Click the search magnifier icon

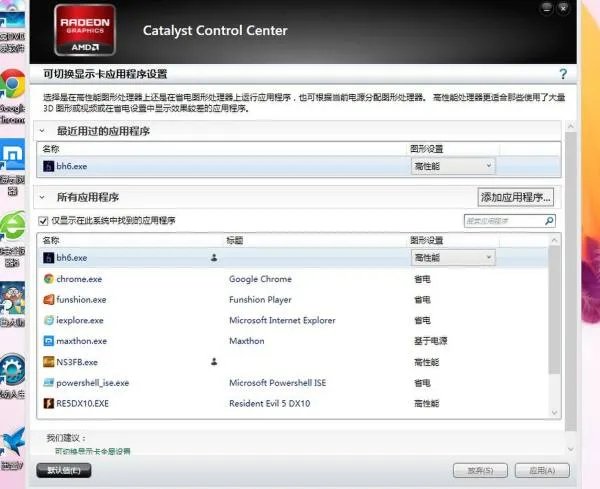click(x=549, y=221)
